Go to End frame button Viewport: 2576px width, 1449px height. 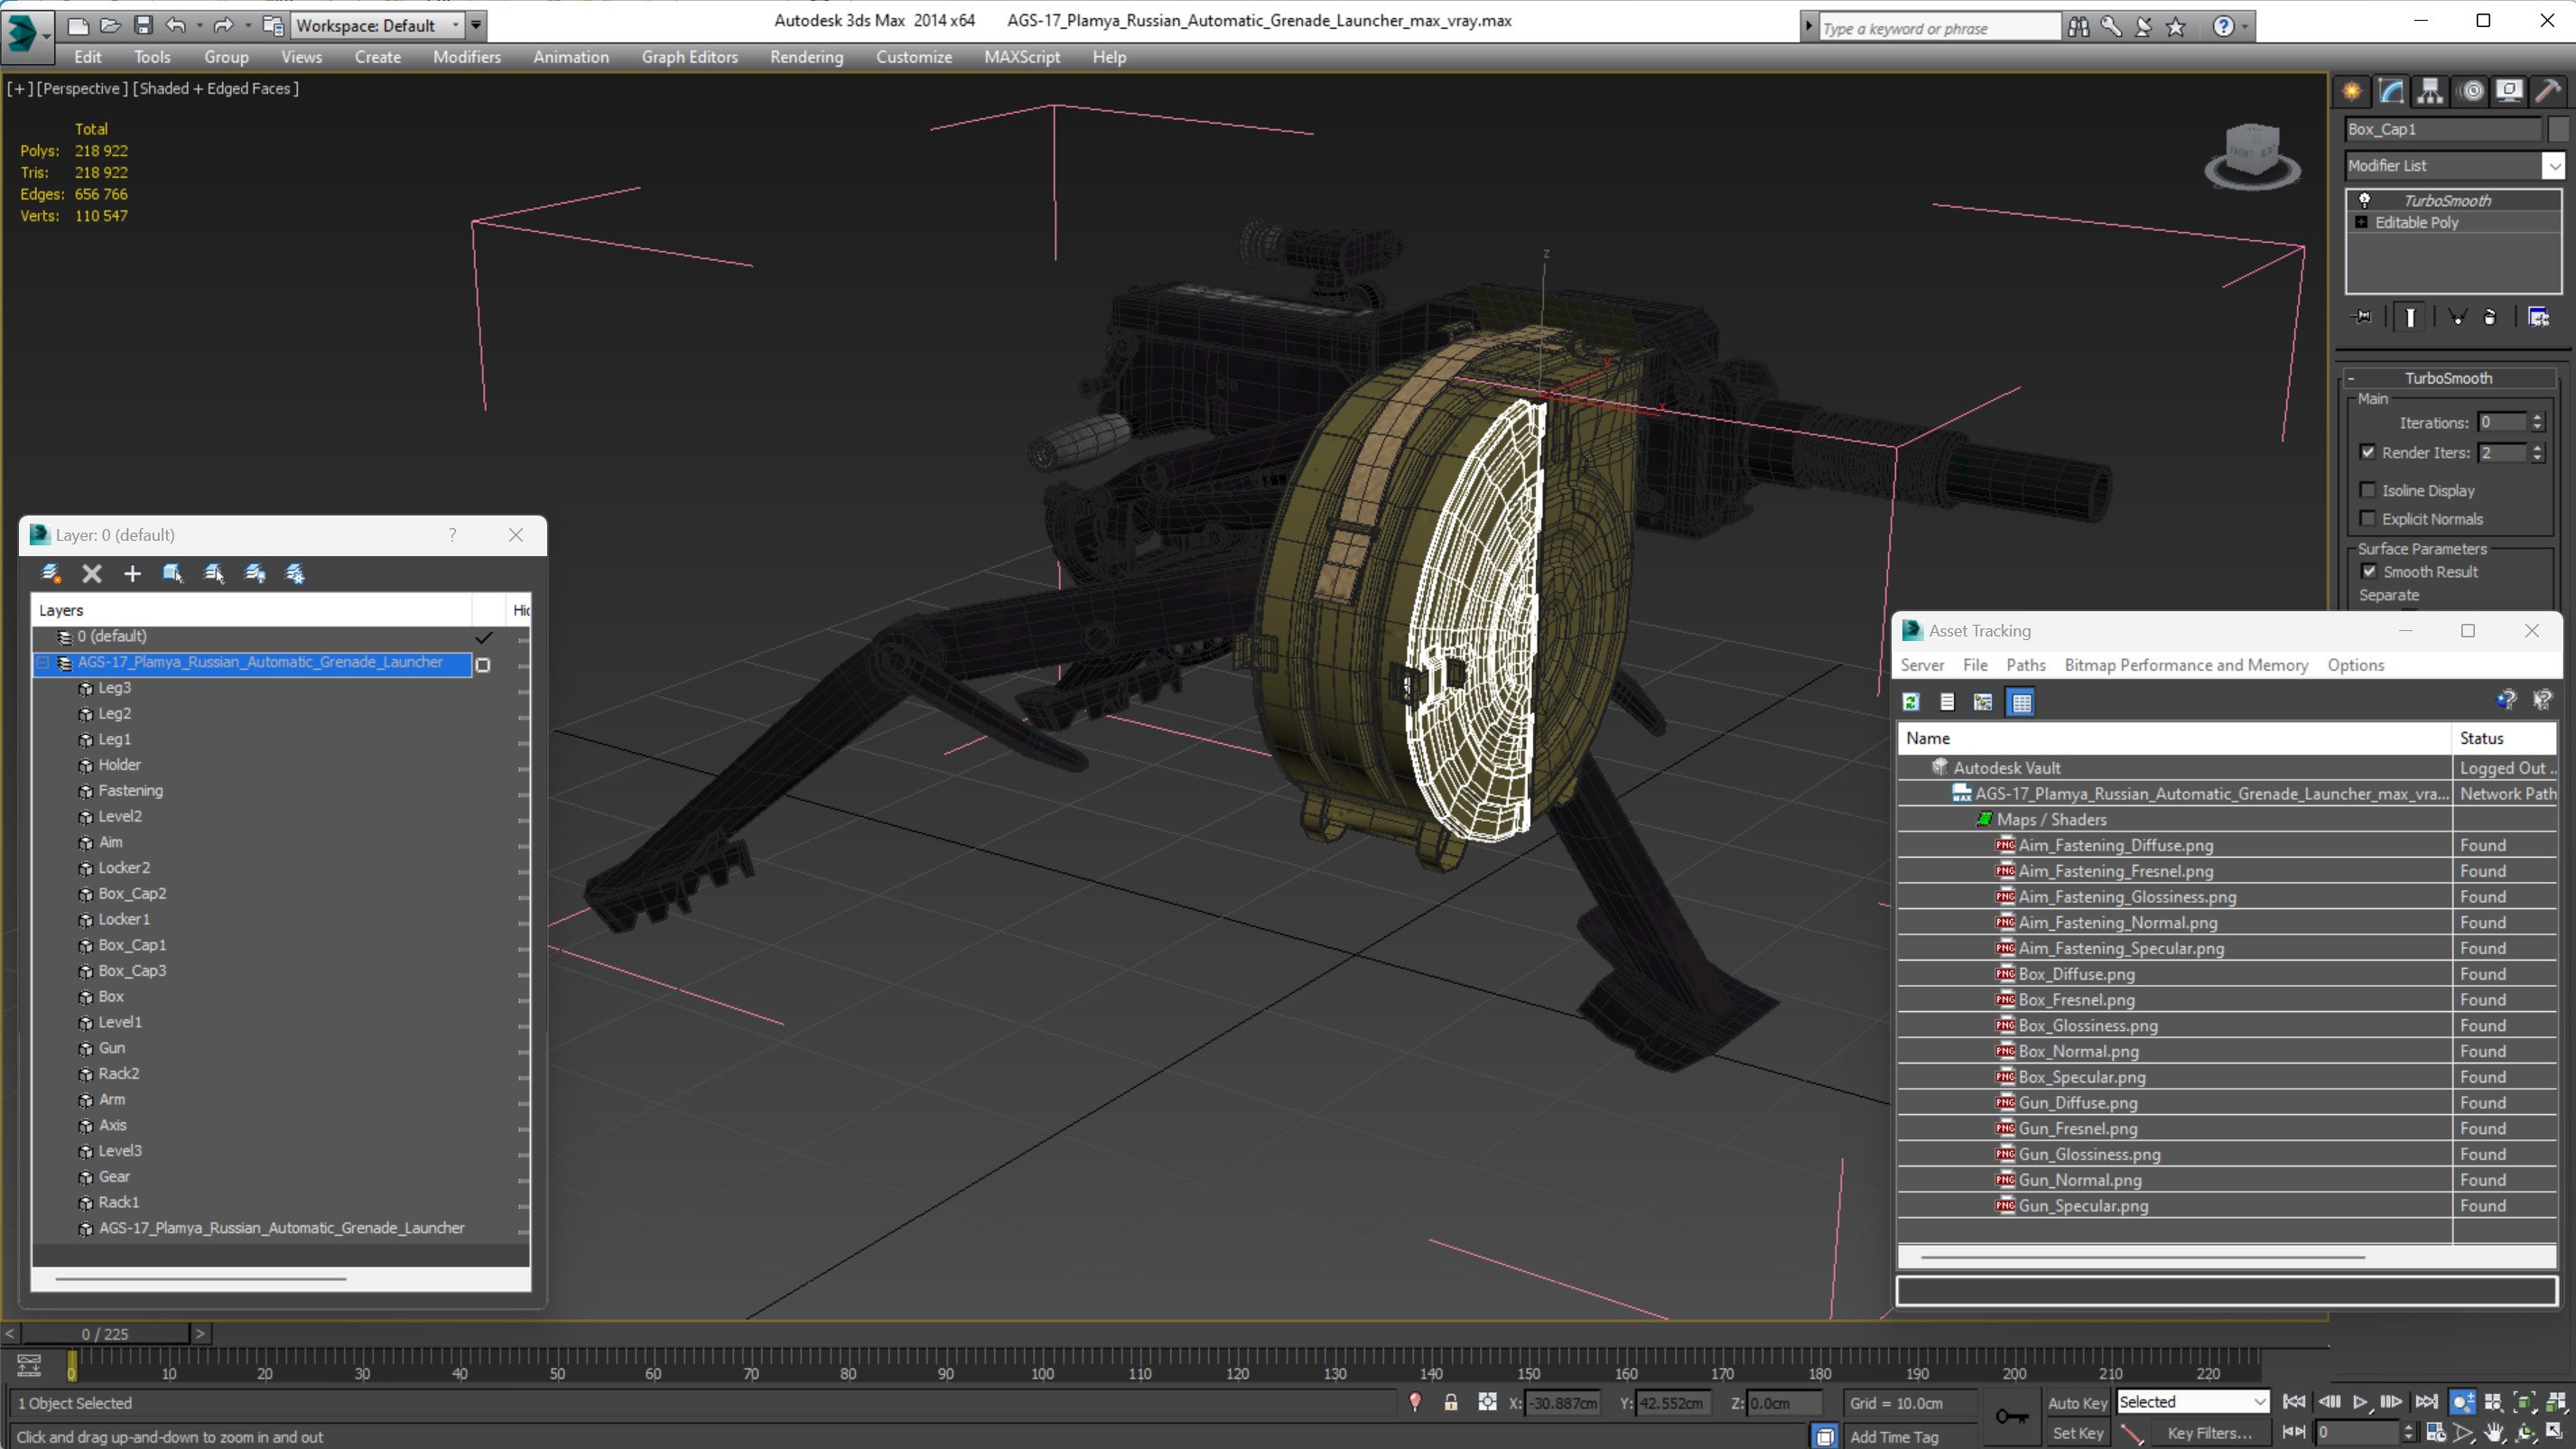2426,1402
